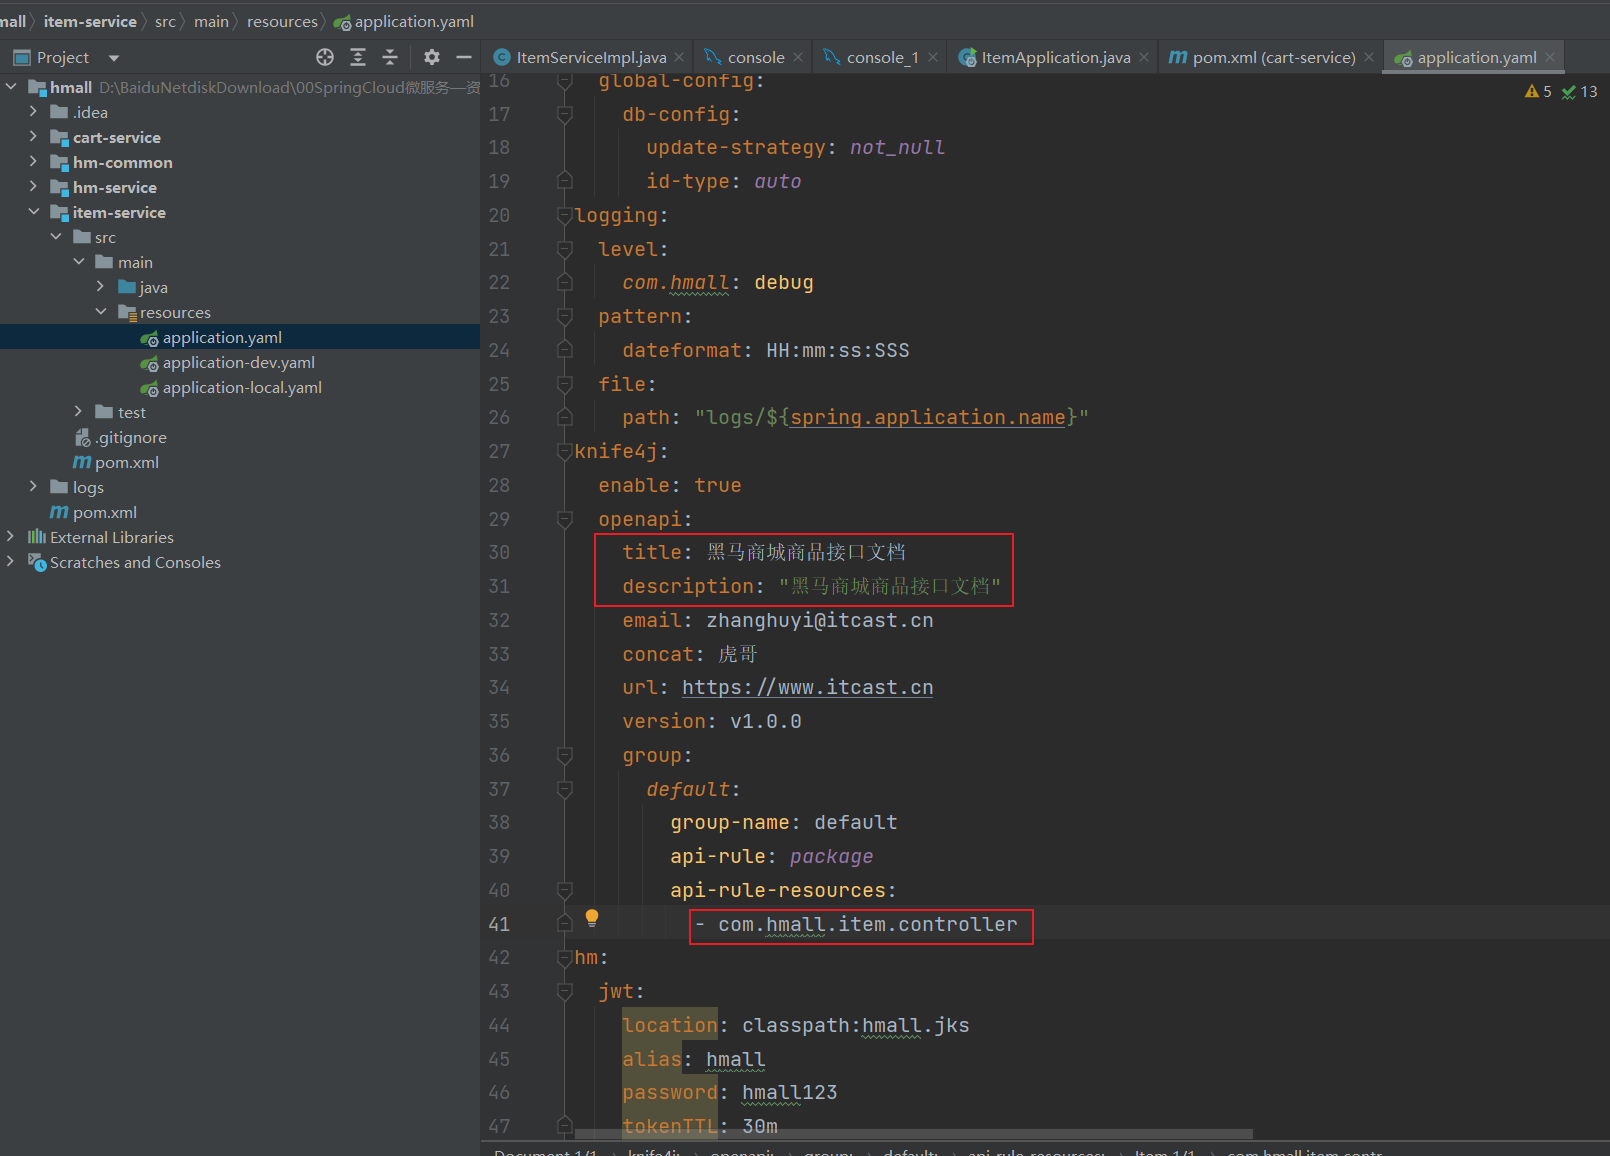The height and width of the screenshot is (1156, 1610).
Task: Click the application-dev.yaml file icon
Action: point(150,363)
